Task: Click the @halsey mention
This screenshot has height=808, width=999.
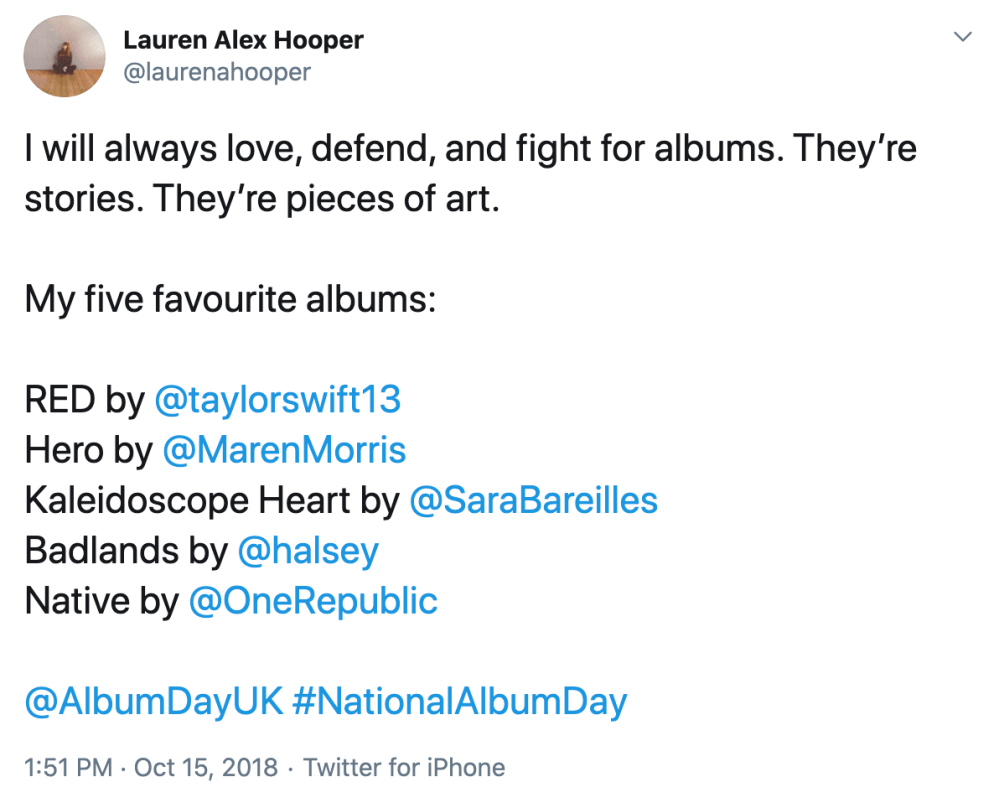Action: click(308, 550)
